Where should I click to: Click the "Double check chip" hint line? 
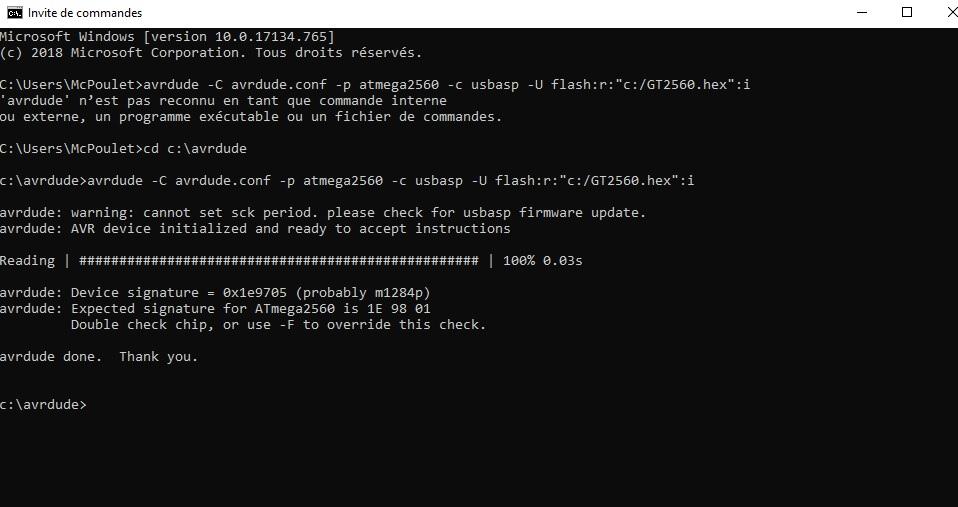pos(278,325)
